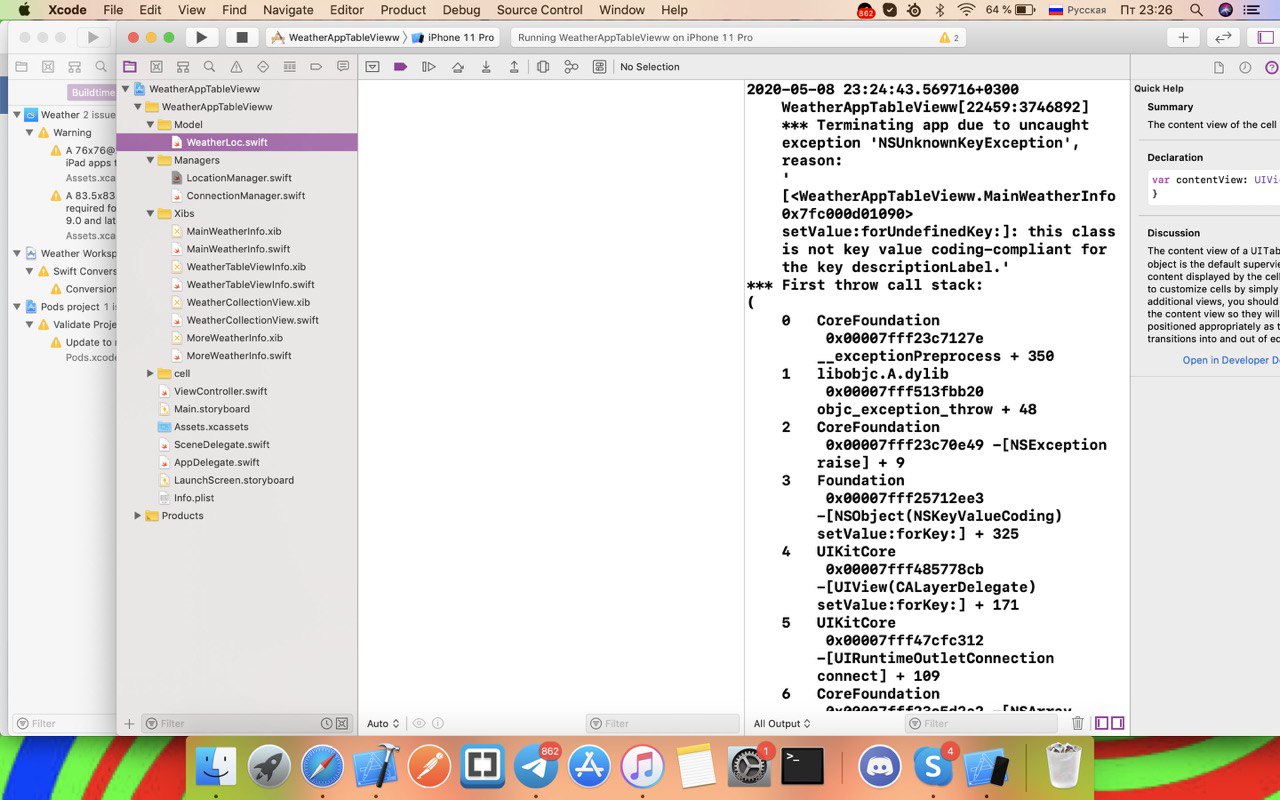The height and width of the screenshot is (800, 1280).
Task: Open the Open in Developer Documentation link
Action: (1231, 360)
